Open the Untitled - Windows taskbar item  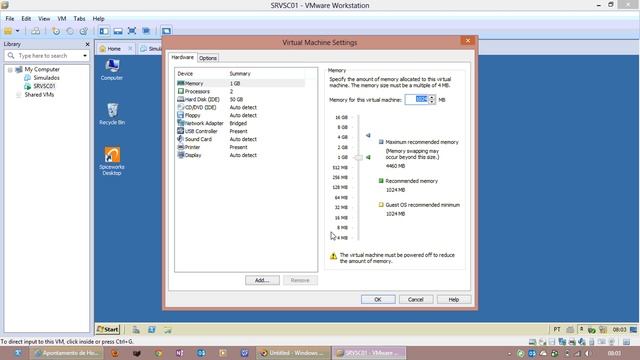293,353
